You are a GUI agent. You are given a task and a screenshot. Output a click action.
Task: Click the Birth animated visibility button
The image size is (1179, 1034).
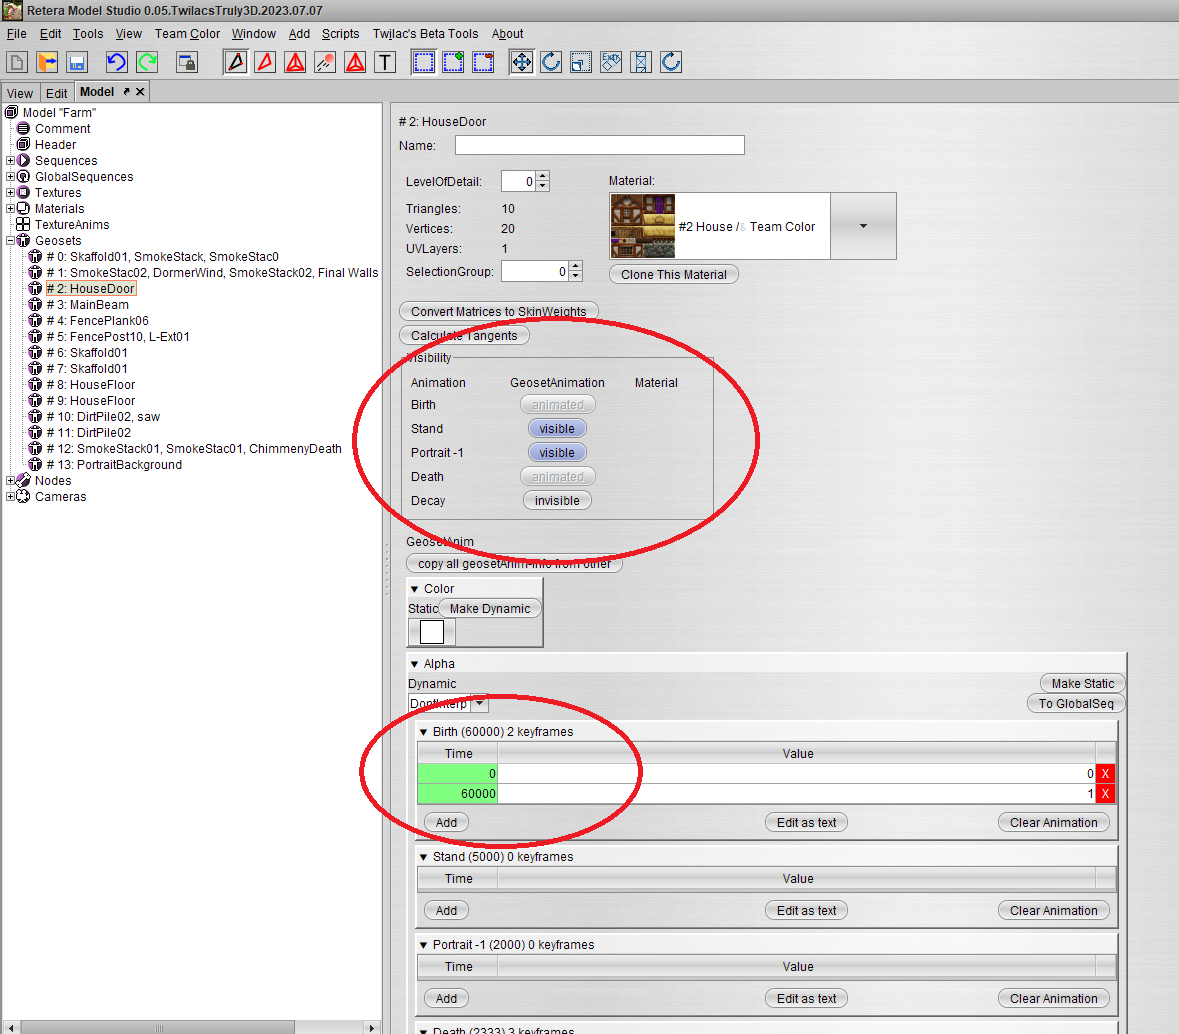[x=558, y=405]
